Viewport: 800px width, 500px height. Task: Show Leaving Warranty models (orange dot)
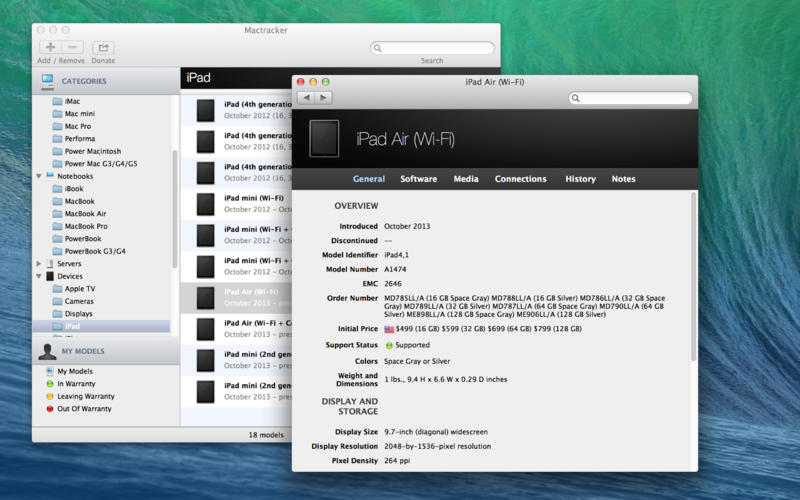[x=49, y=396]
